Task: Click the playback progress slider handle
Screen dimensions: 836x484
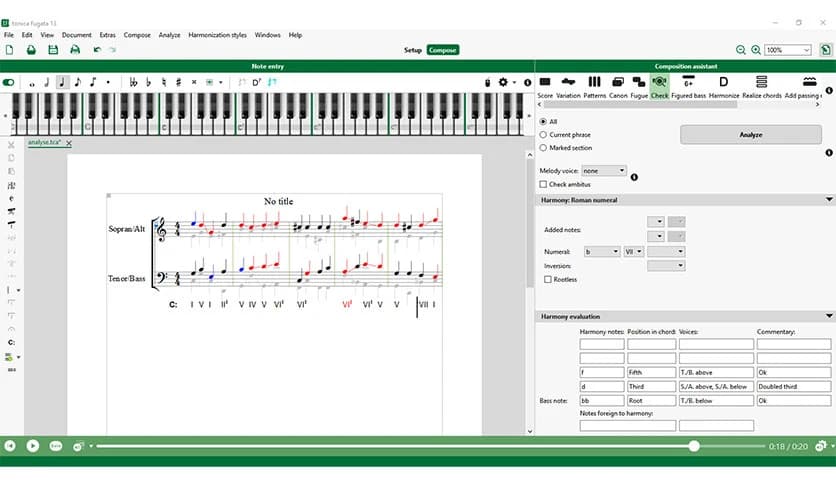Action: click(694, 446)
